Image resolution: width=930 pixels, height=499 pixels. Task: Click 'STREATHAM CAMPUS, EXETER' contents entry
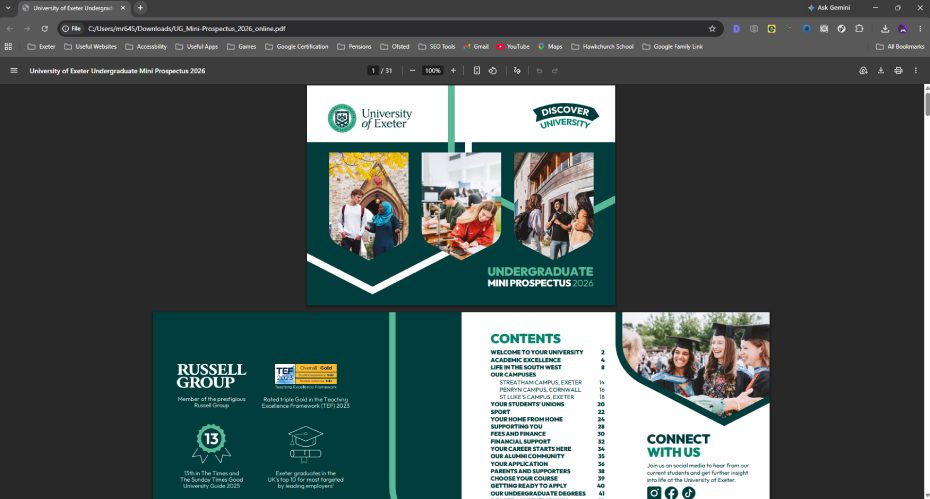tap(540, 383)
